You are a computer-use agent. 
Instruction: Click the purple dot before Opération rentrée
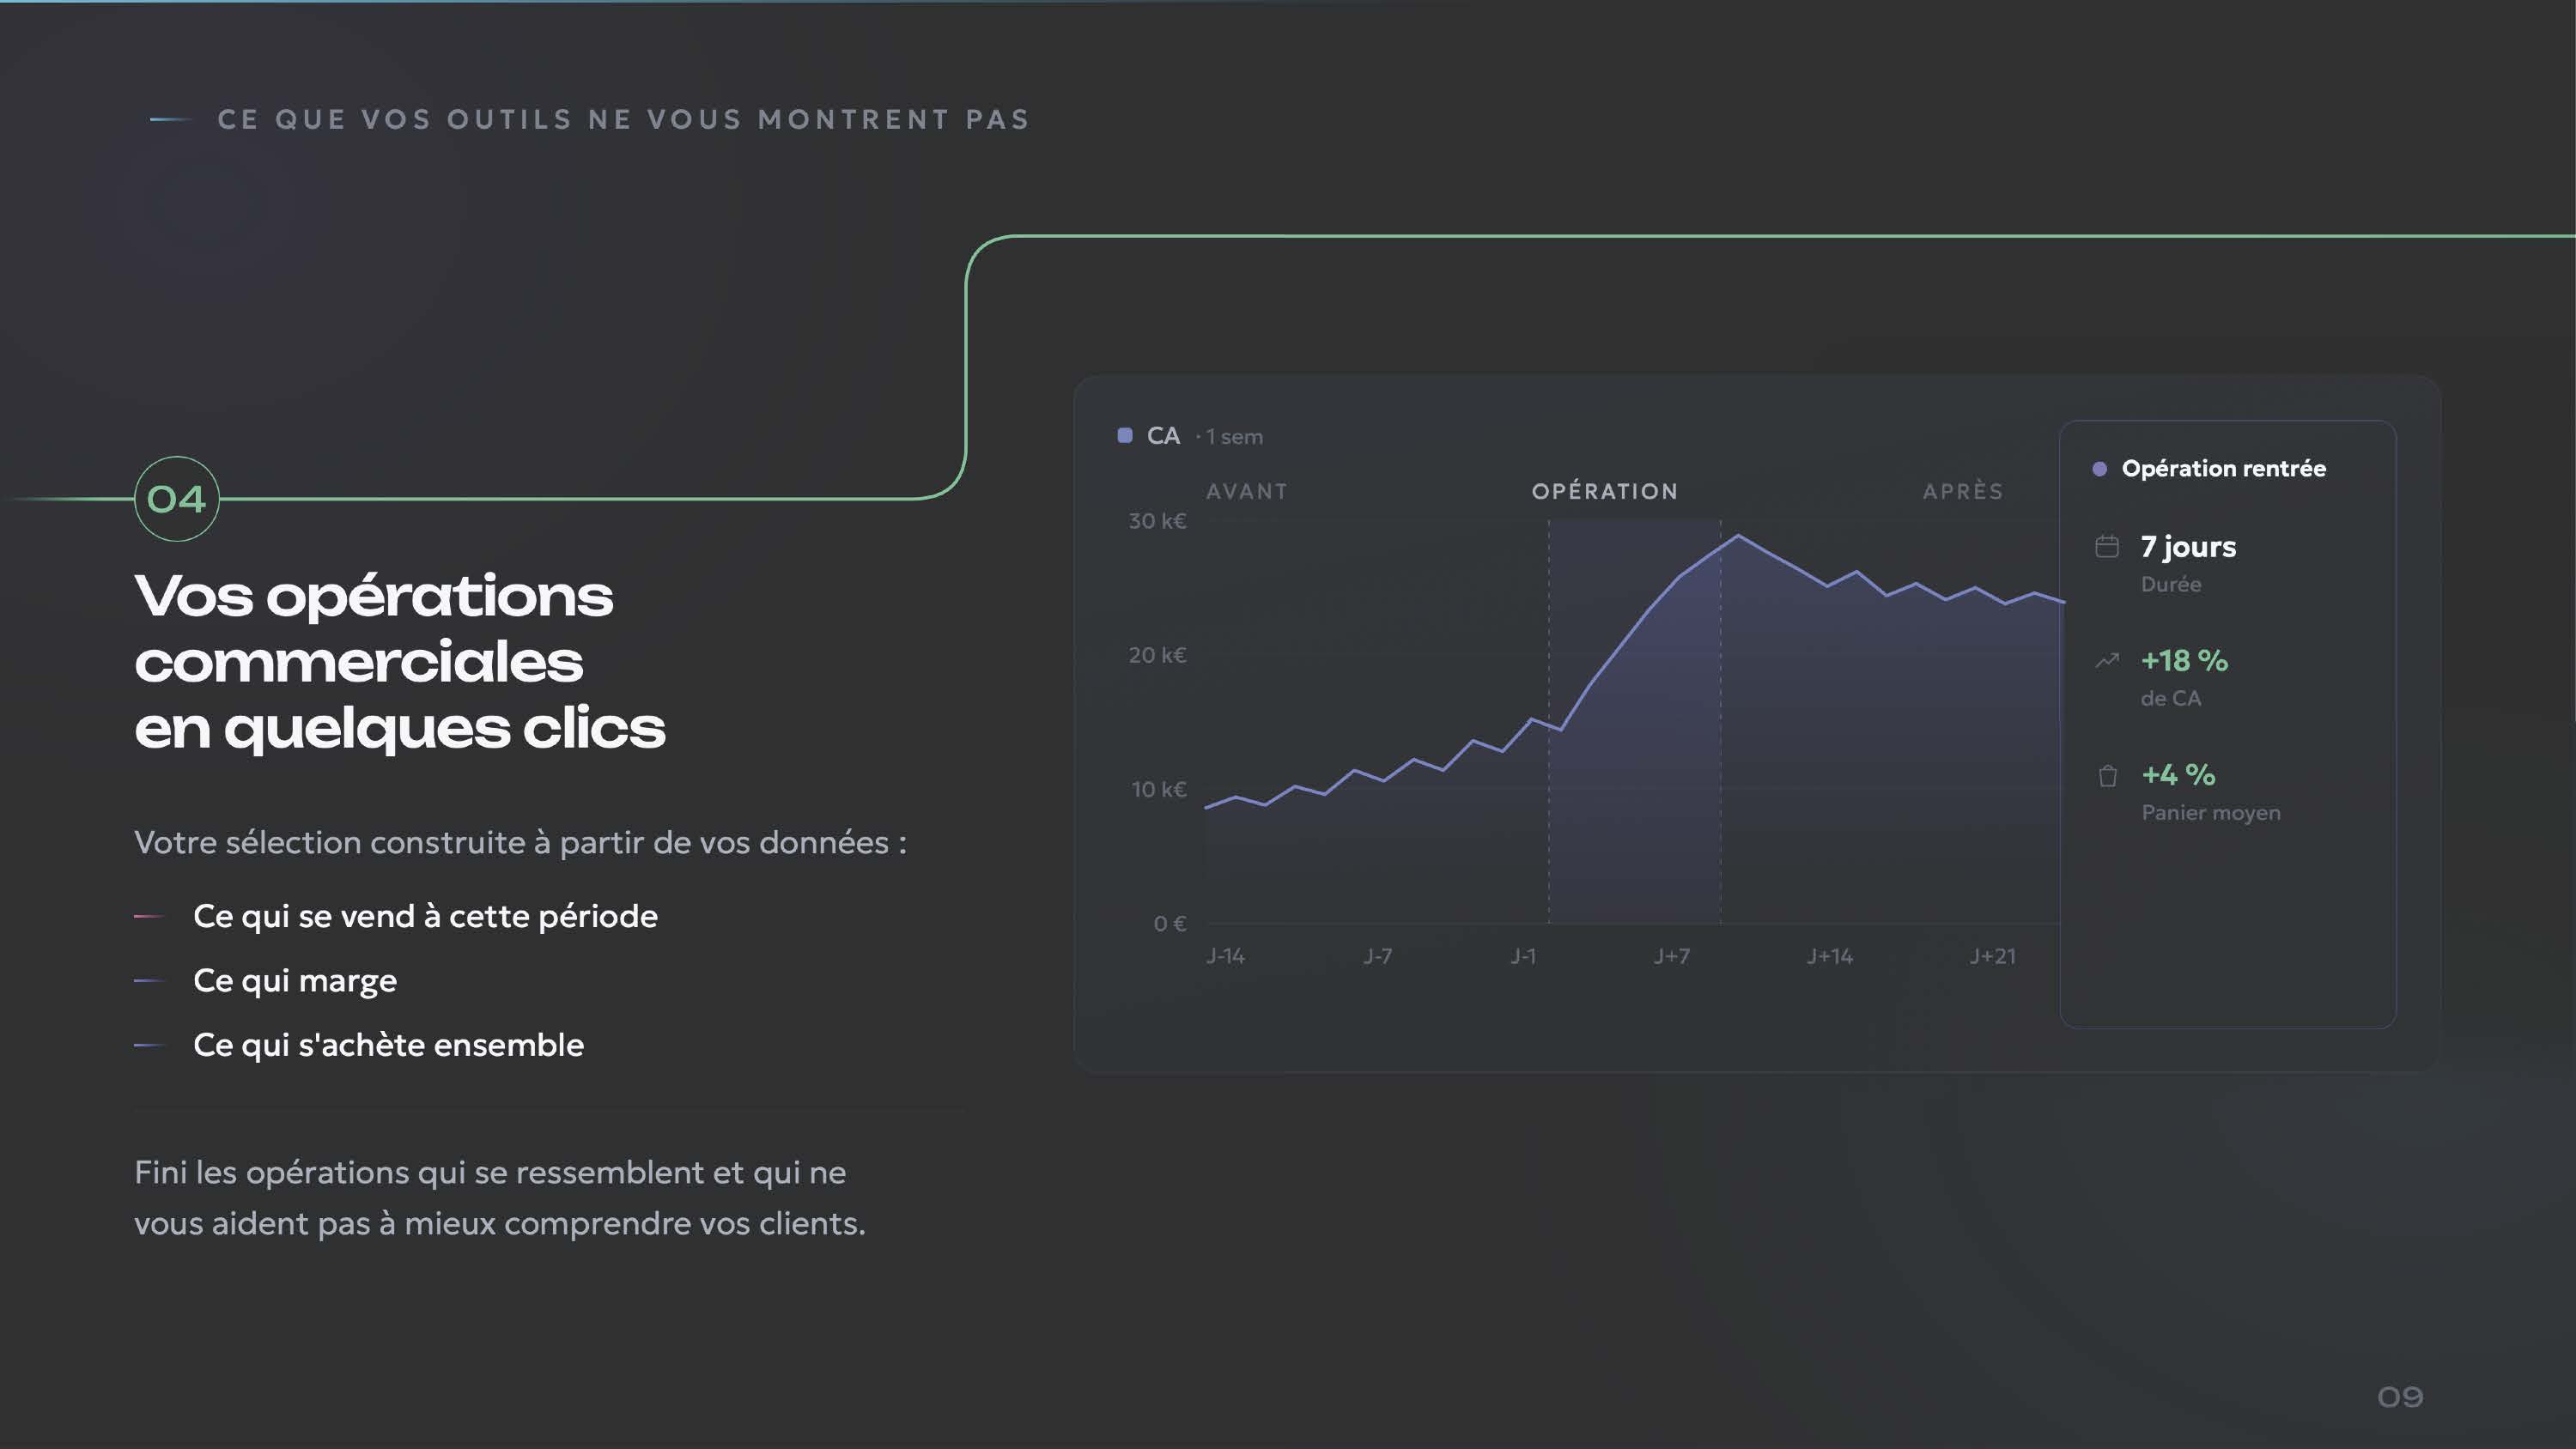[x=2100, y=469]
